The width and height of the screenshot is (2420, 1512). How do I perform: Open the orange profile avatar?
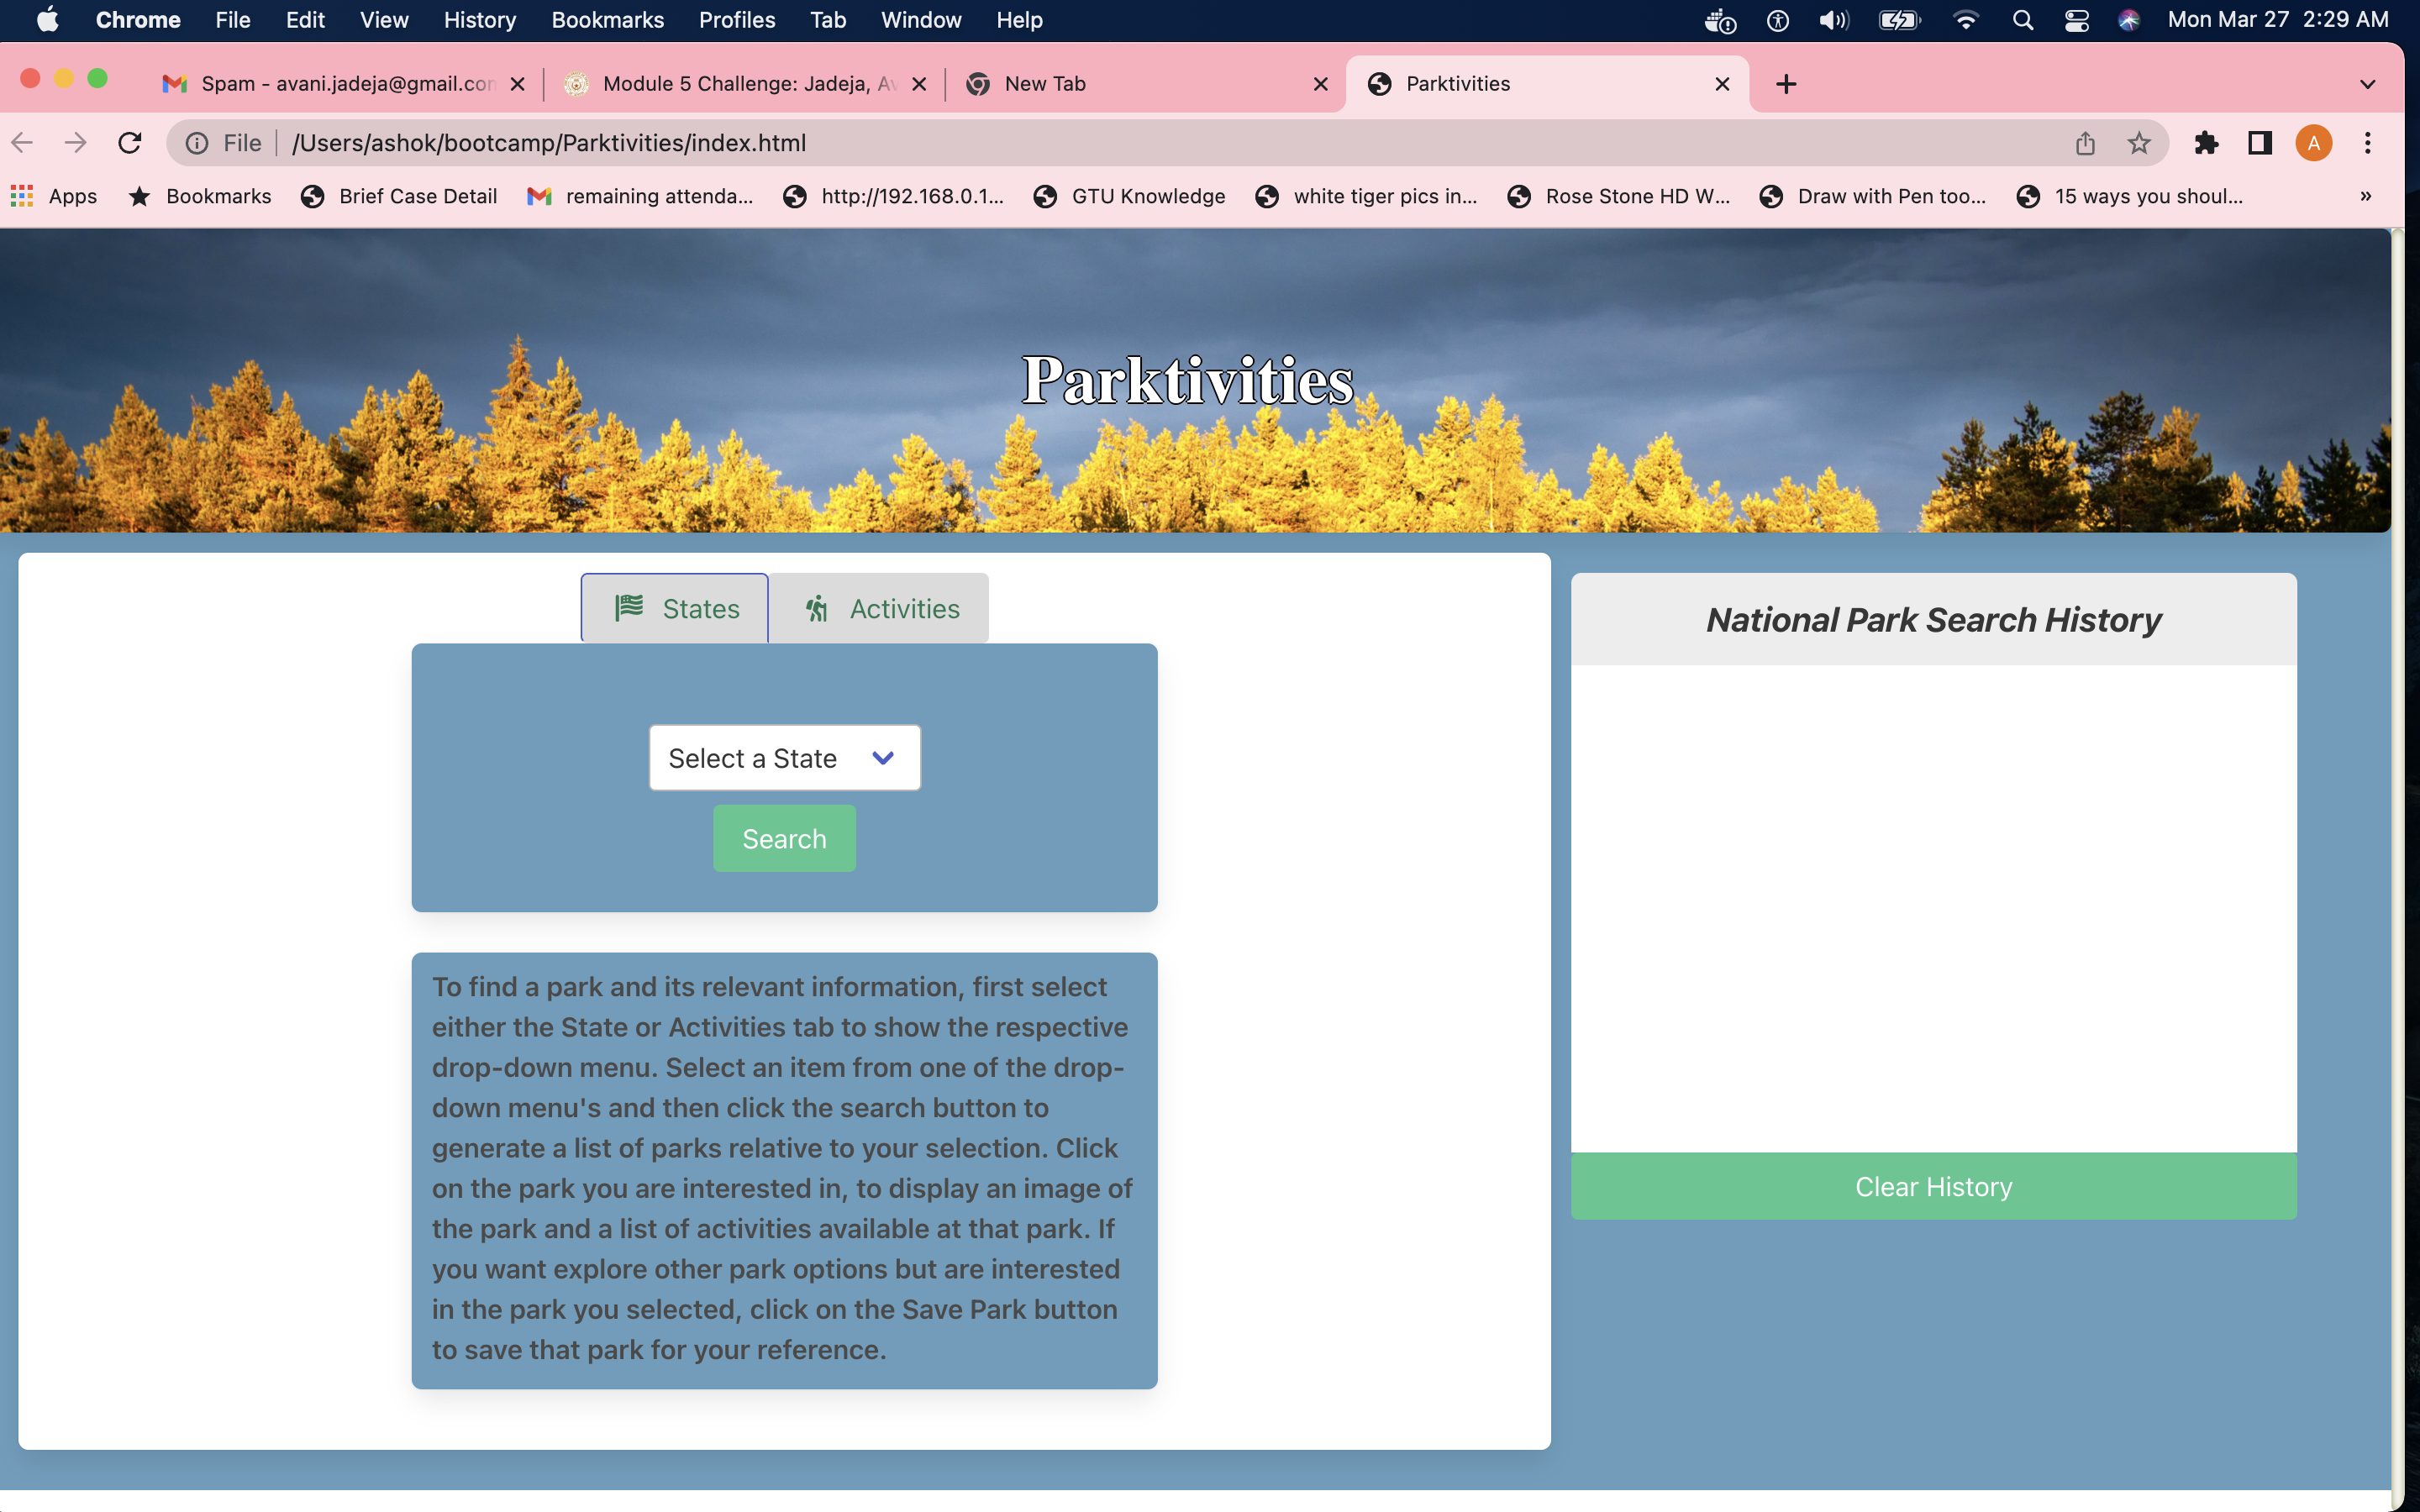click(2314, 143)
